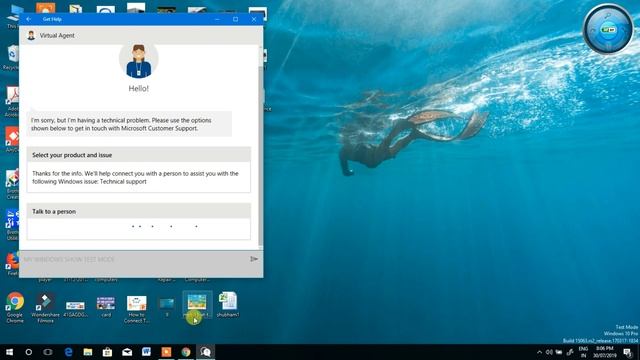
Task: Click the Get Help taskbar icon
Action: pyautogui.click(x=205, y=352)
